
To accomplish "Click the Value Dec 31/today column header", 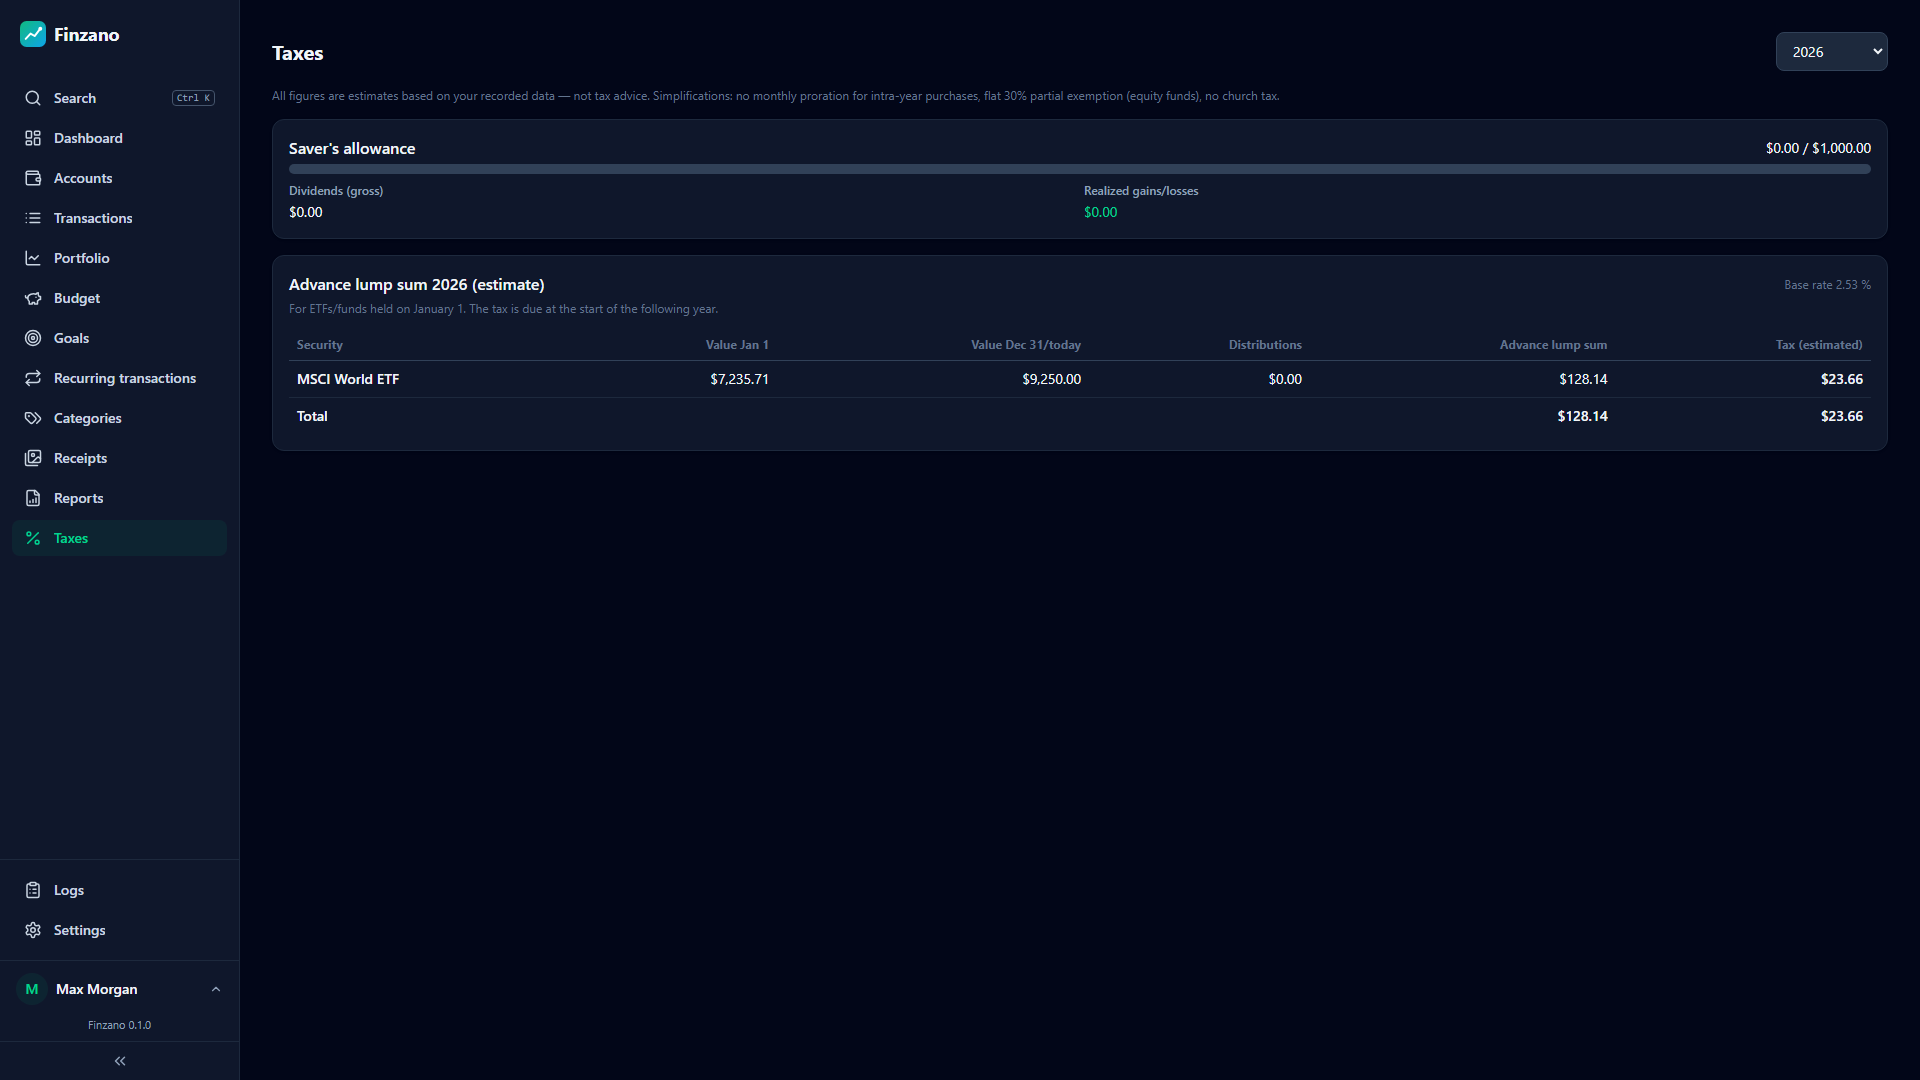I will pos(1026,345).
